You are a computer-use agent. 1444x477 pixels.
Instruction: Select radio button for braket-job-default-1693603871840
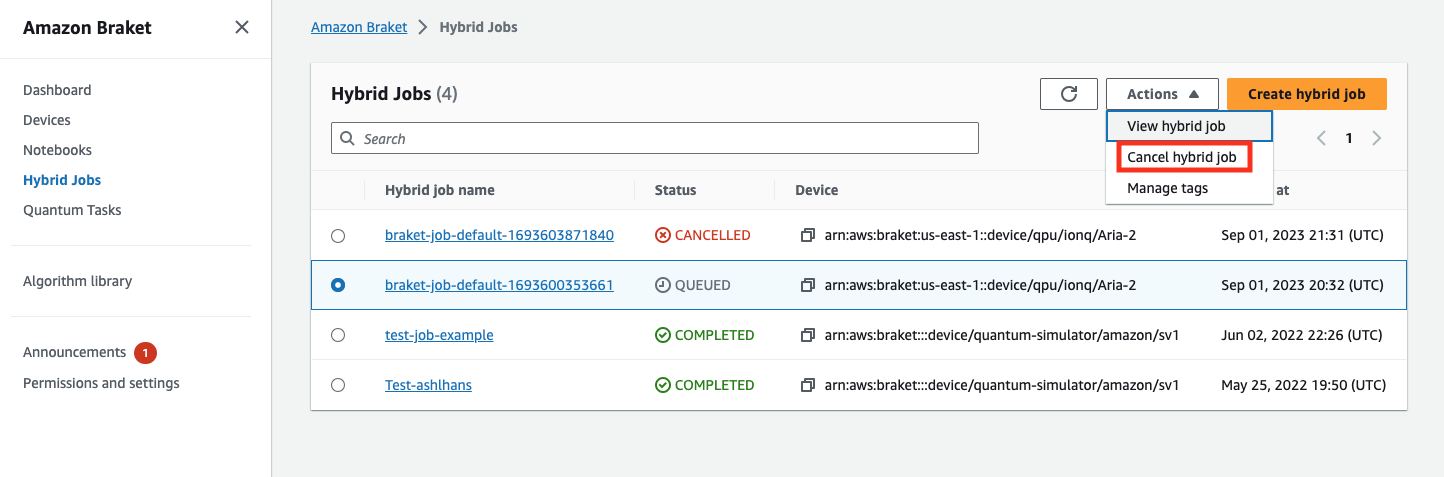pyautogui.click(x=338, y=236)
